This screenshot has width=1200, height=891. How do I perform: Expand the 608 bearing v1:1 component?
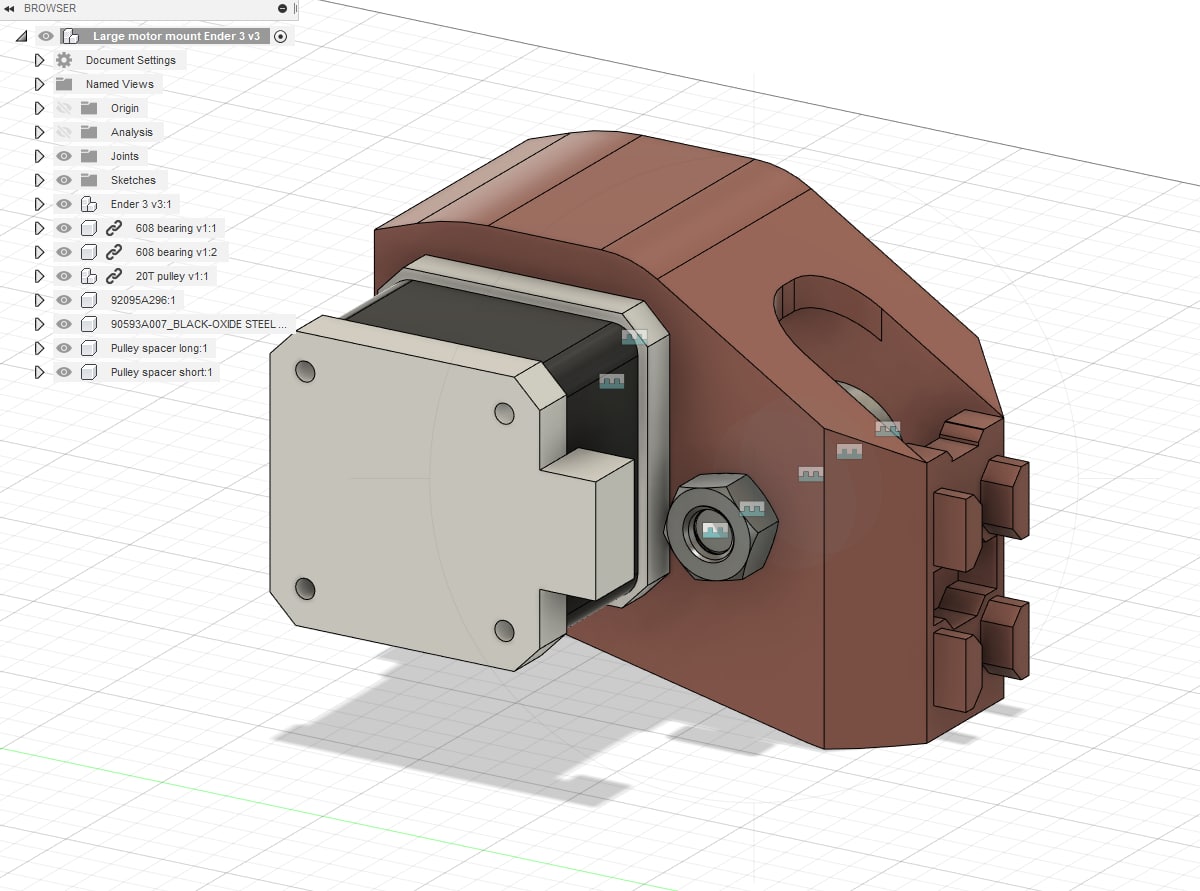pos(40,228)
